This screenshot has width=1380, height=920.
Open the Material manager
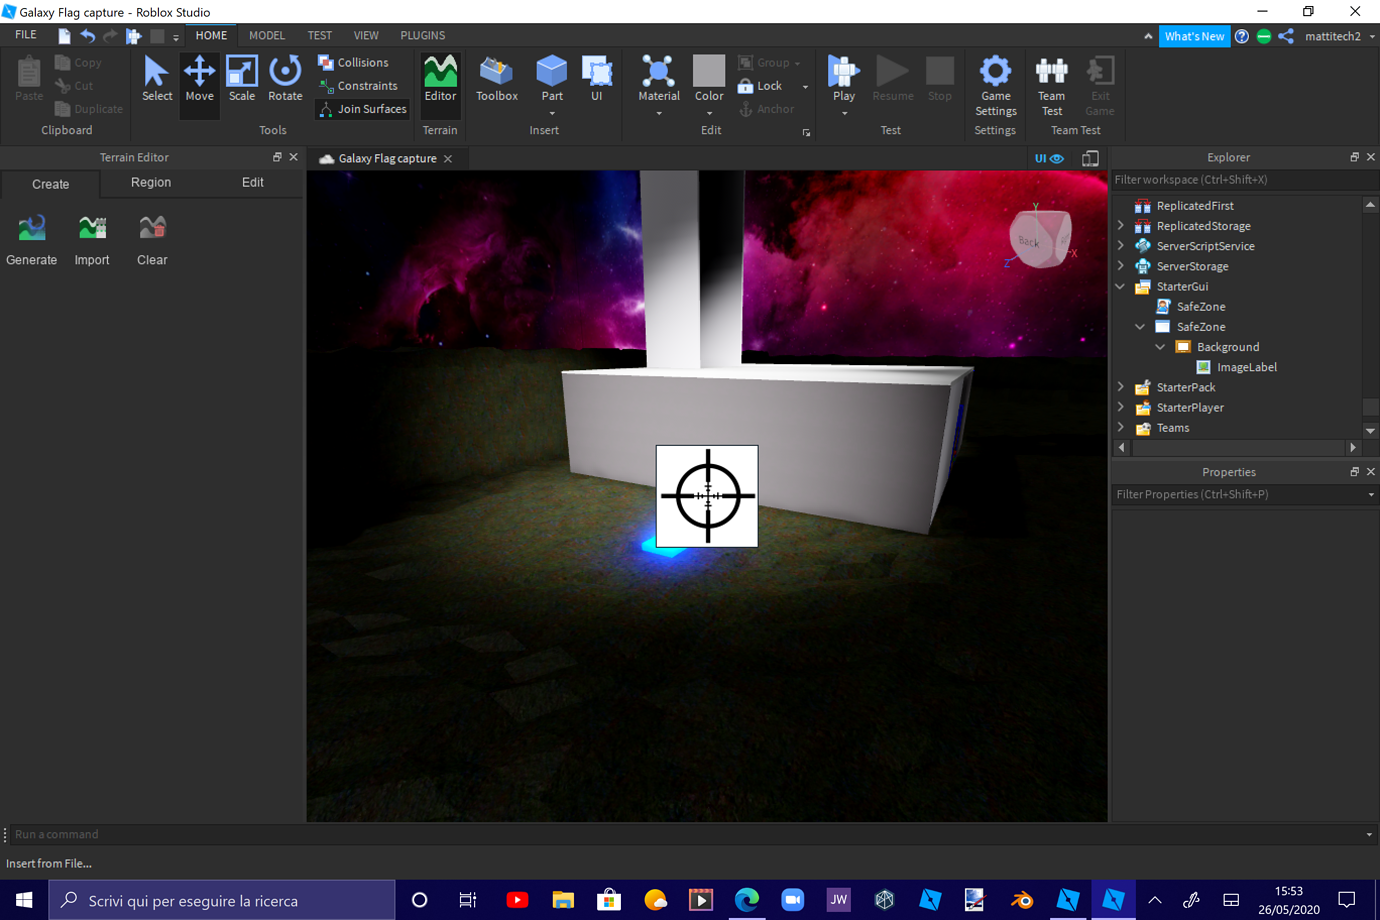[x=658, y=80]
